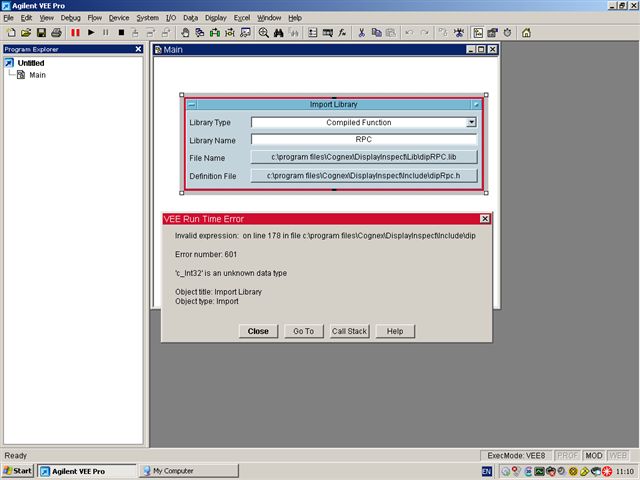Toggle the WEB status bar indicator
The image size is (640, 480).
pos(620,455)
